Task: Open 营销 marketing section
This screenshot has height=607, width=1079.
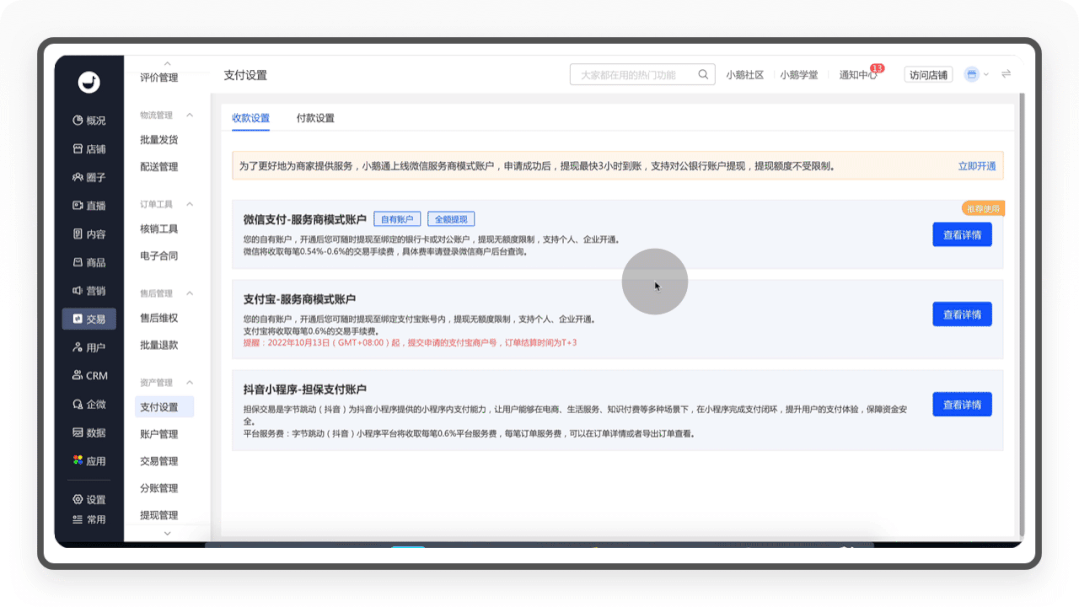Action: click(89, 291)
